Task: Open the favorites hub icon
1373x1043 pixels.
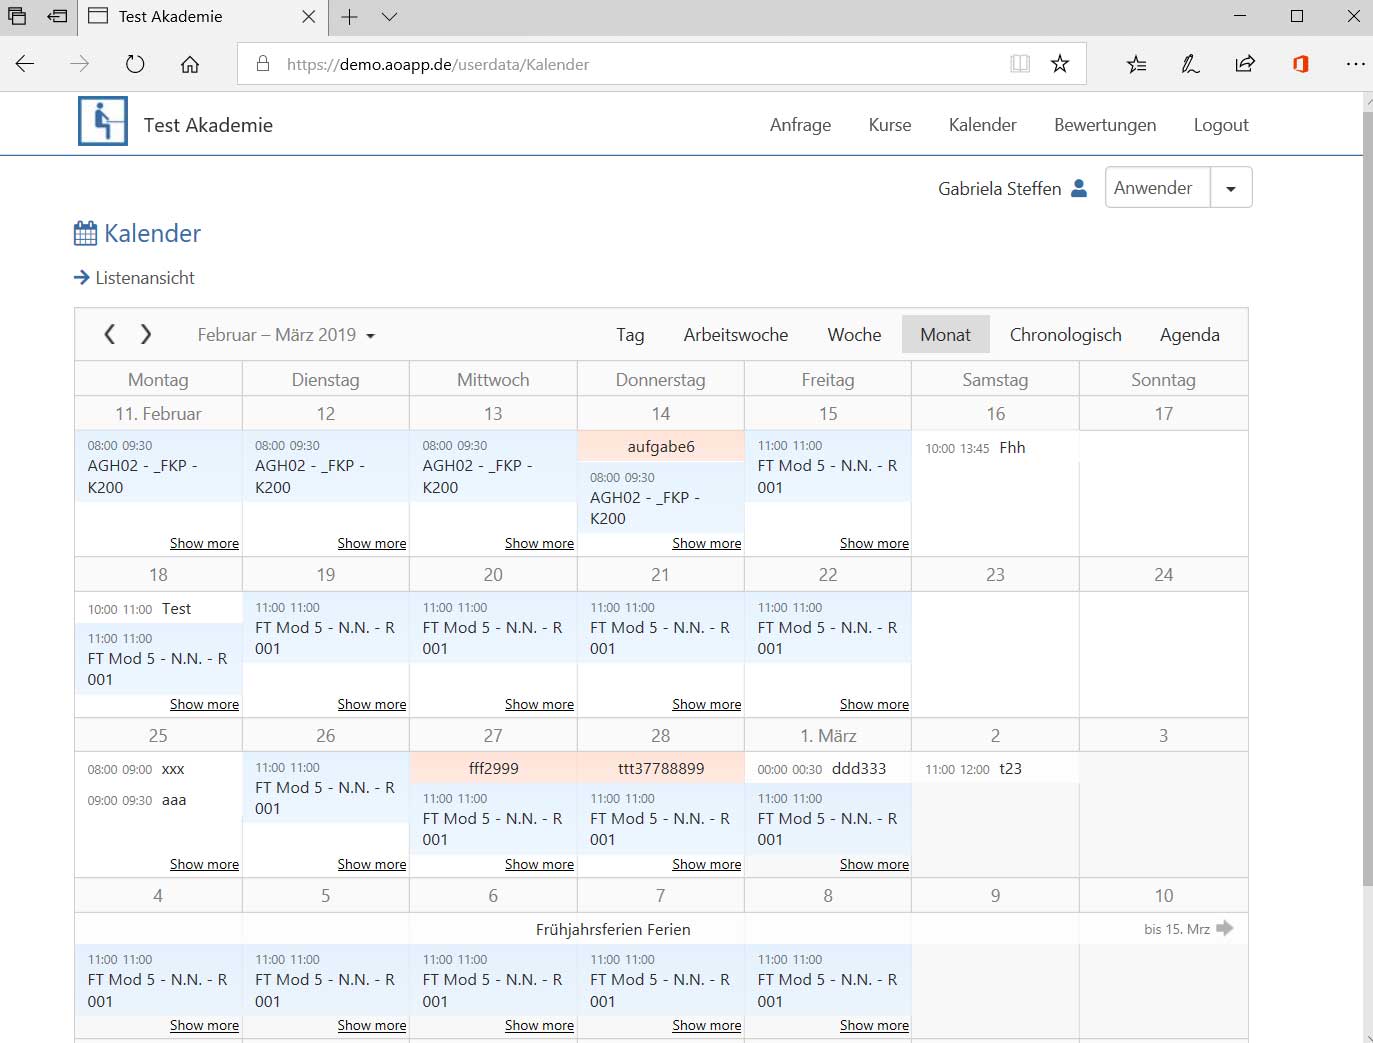Action: (1136, 64)
